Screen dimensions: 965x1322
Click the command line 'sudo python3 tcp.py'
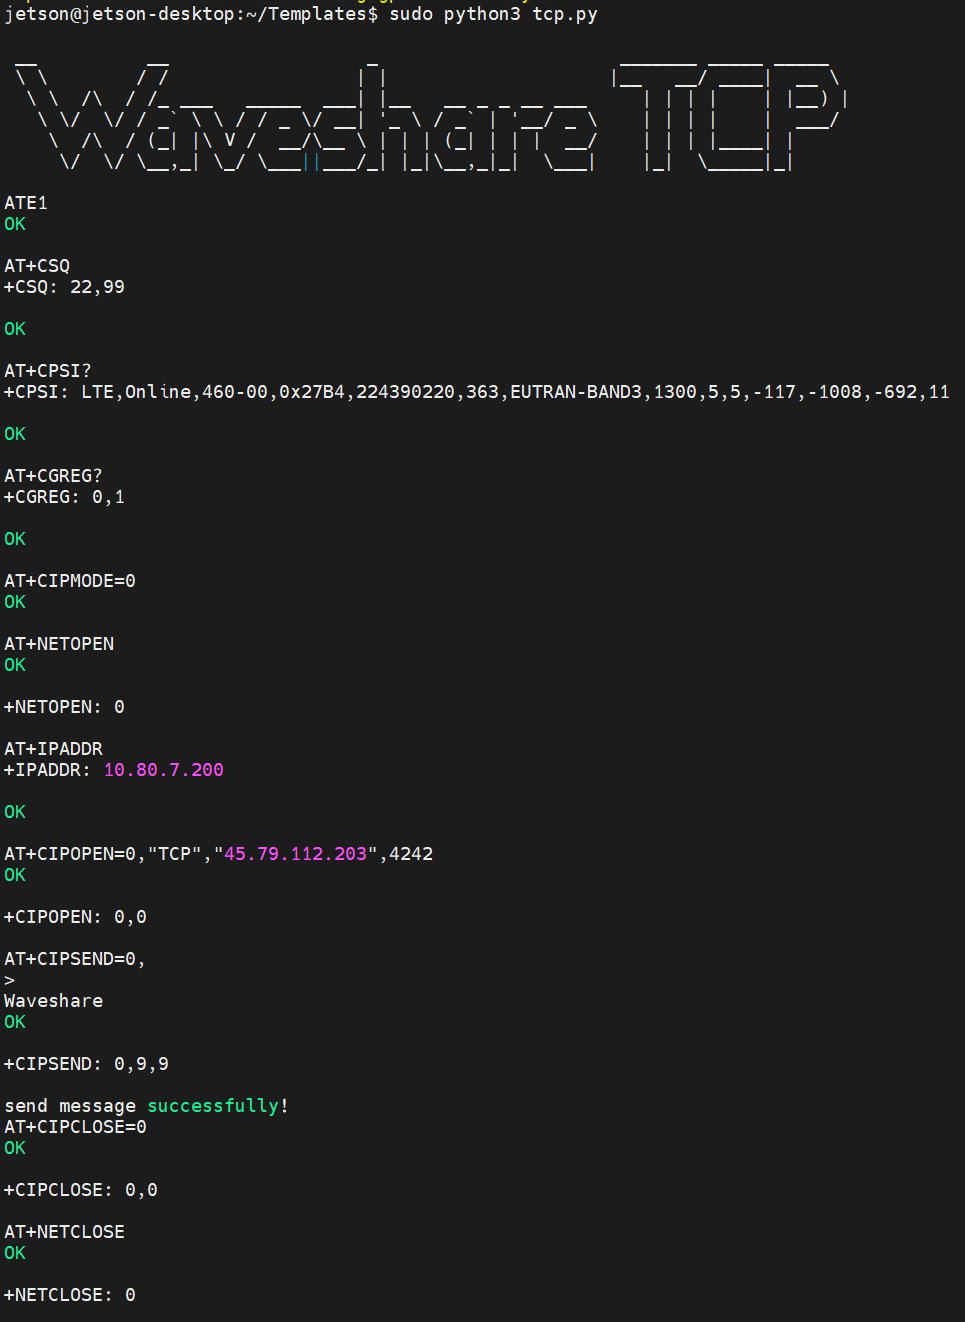[493, 14]
